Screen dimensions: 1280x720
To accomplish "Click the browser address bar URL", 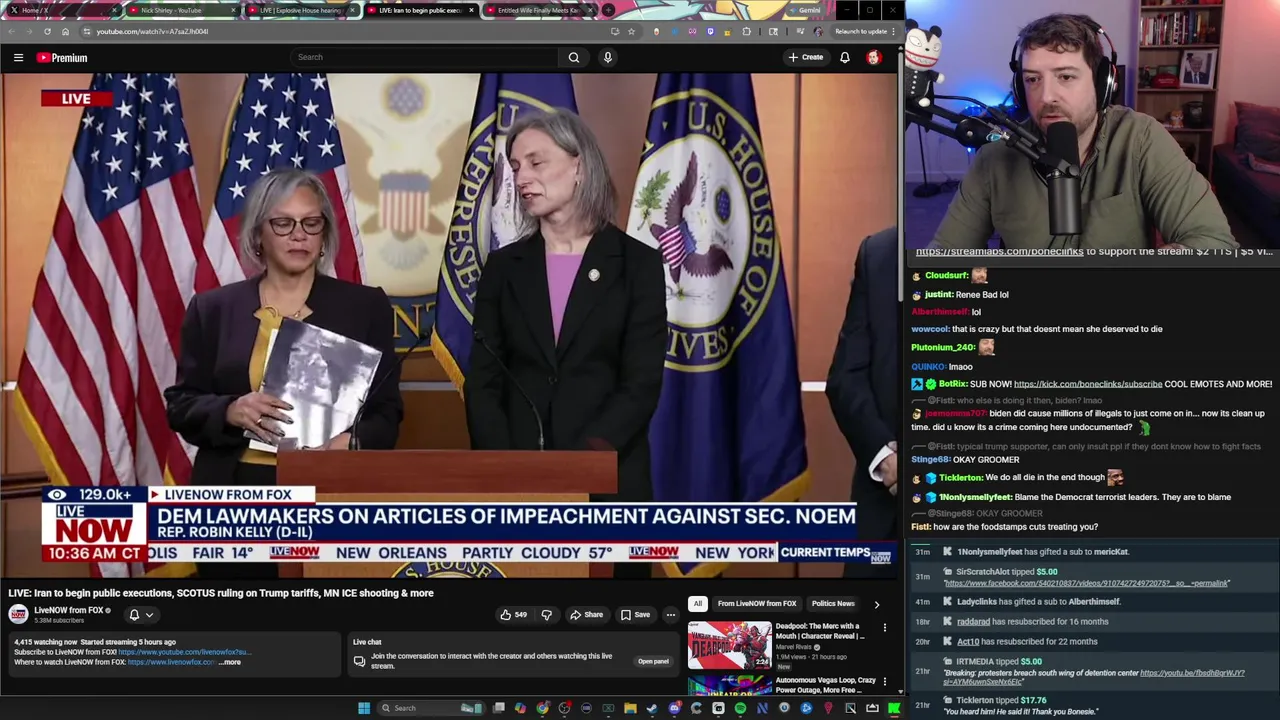I will tap(152, 31).
